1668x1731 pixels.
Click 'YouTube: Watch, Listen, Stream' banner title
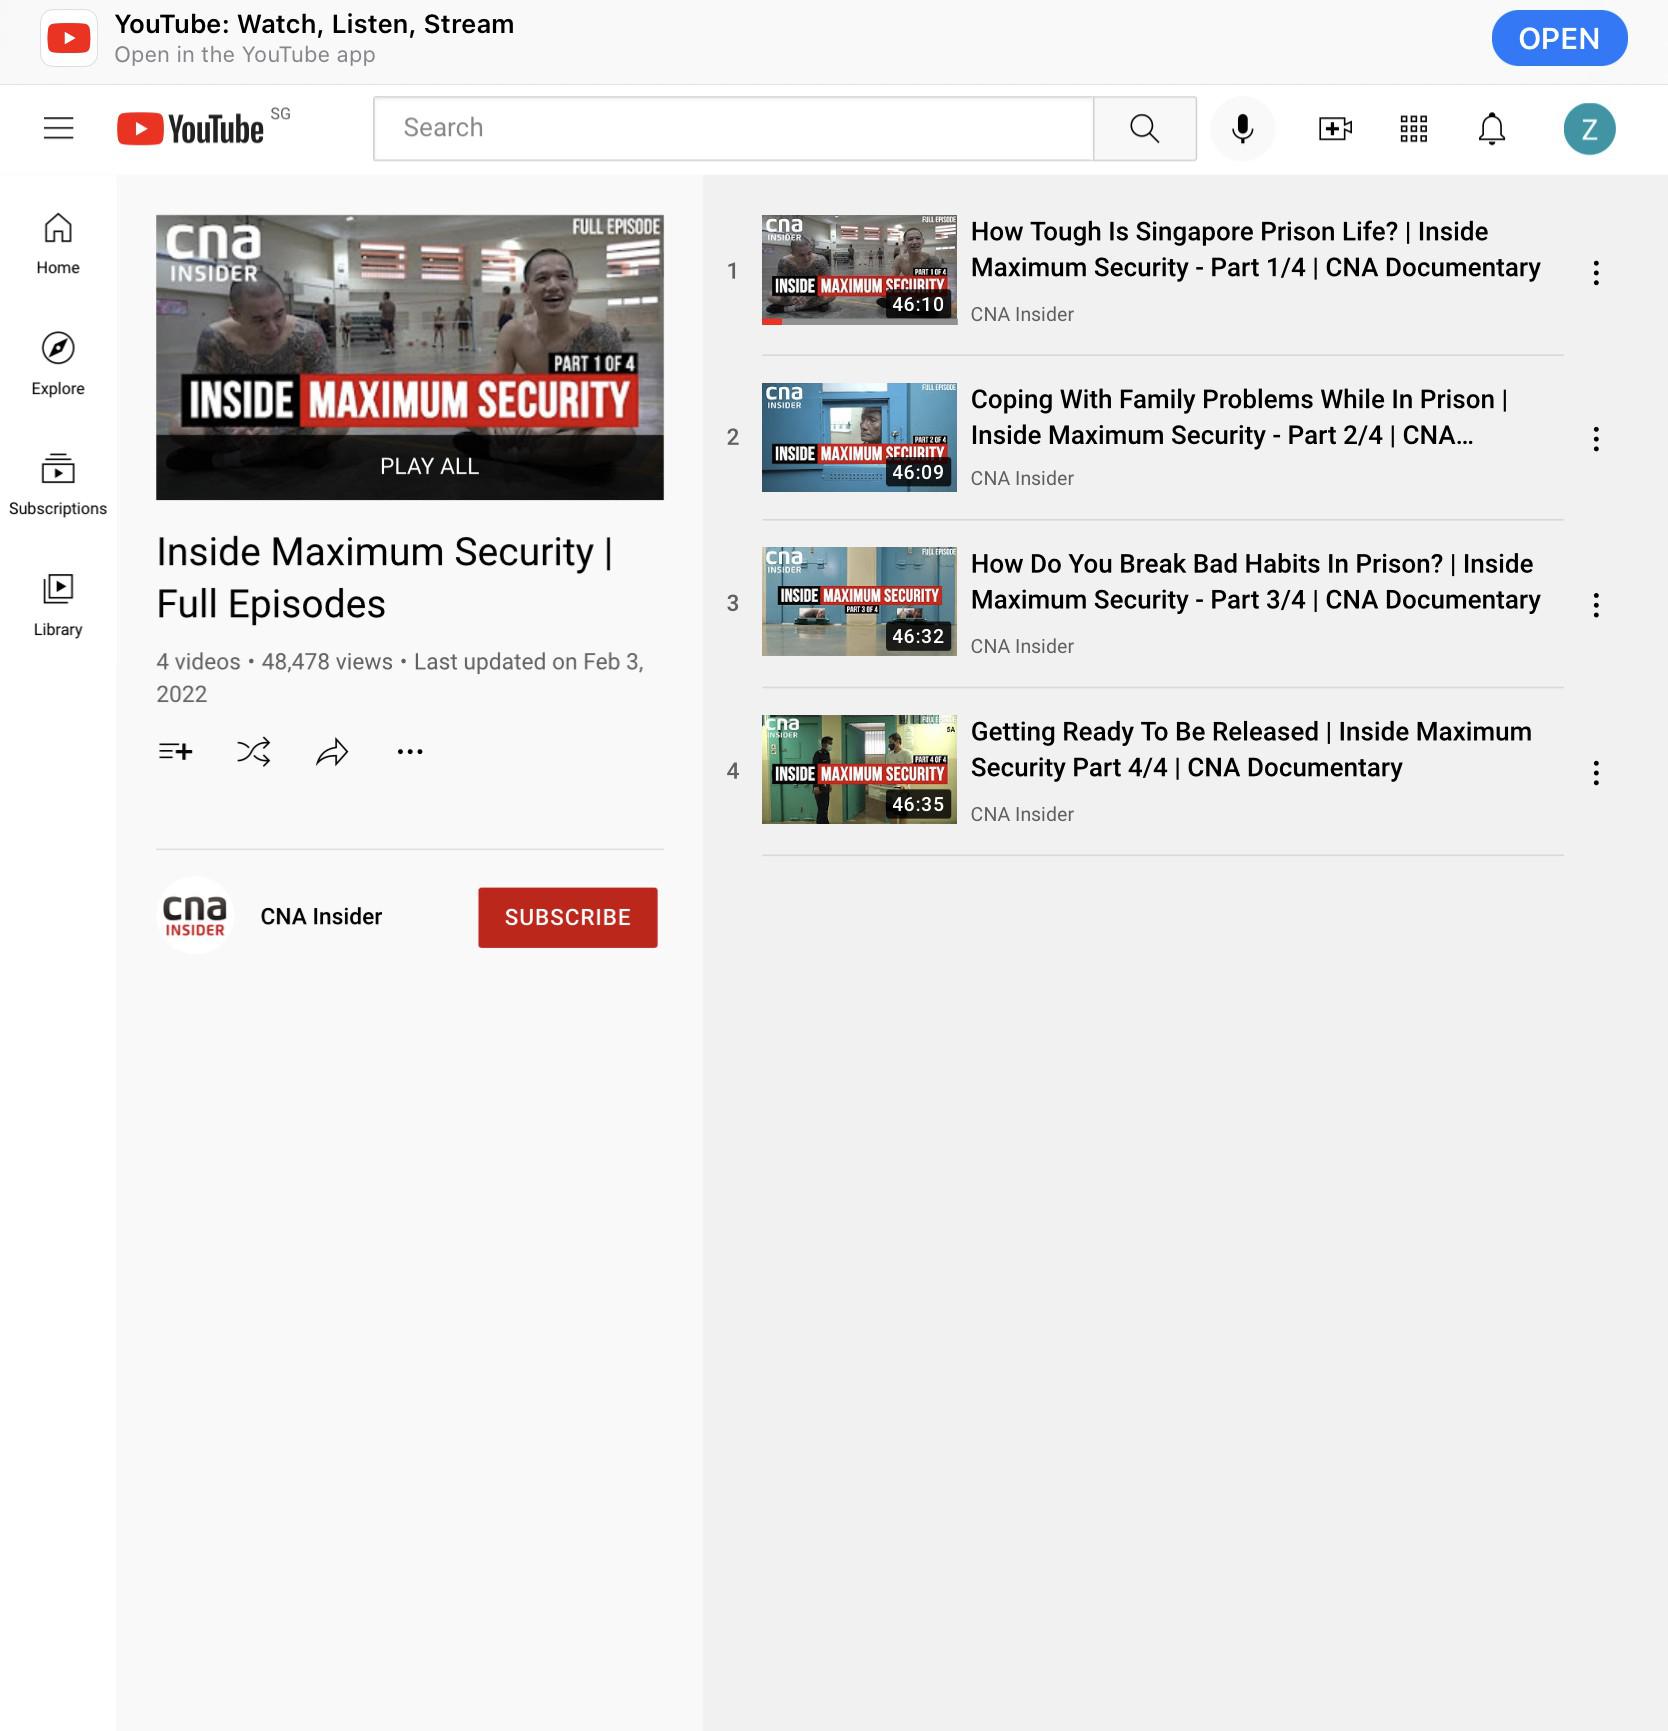click(314, 24)
